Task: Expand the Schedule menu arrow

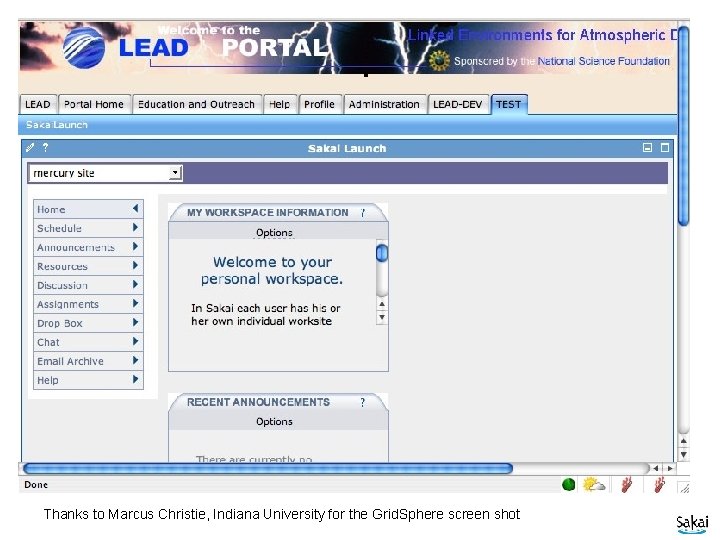Action: tap(135, 227)
